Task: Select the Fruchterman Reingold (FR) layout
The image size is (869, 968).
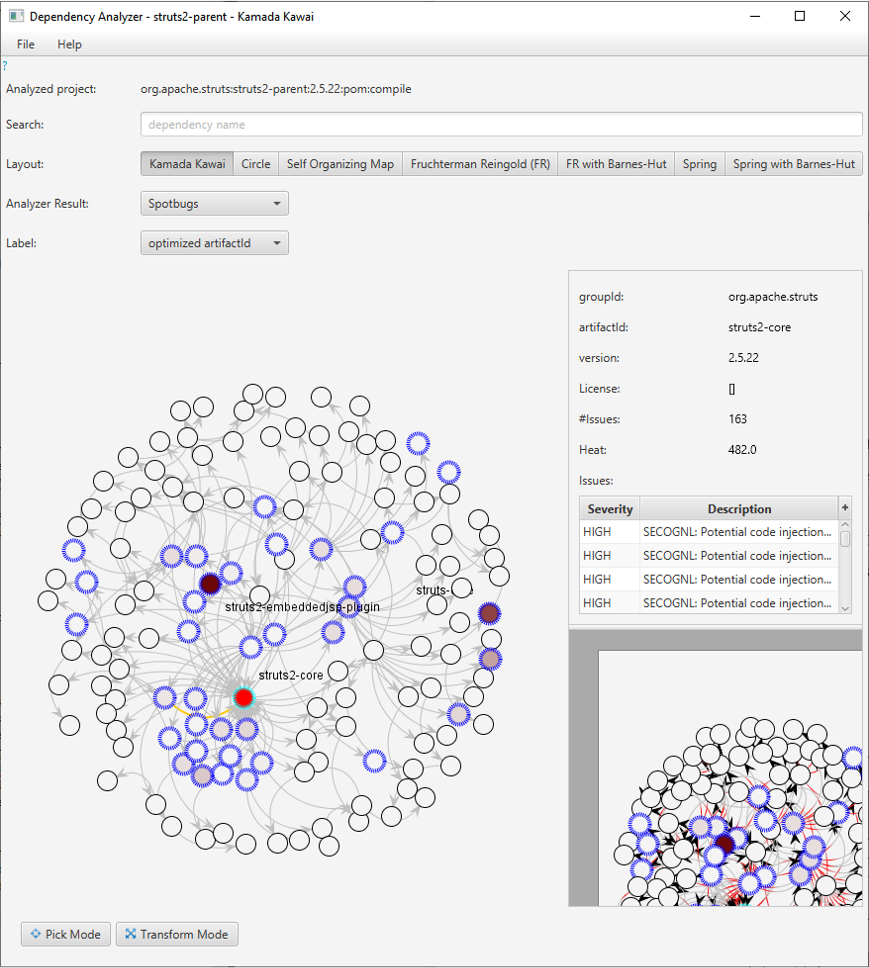Action: pyautogui.click(x=479, y=163)
